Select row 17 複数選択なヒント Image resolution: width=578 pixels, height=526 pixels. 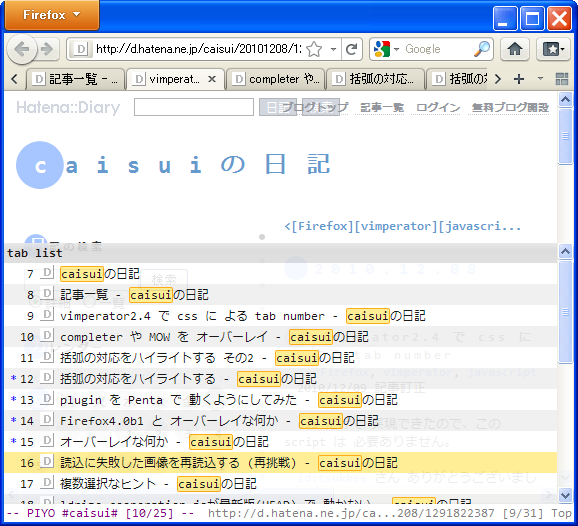tap(281, 484)
